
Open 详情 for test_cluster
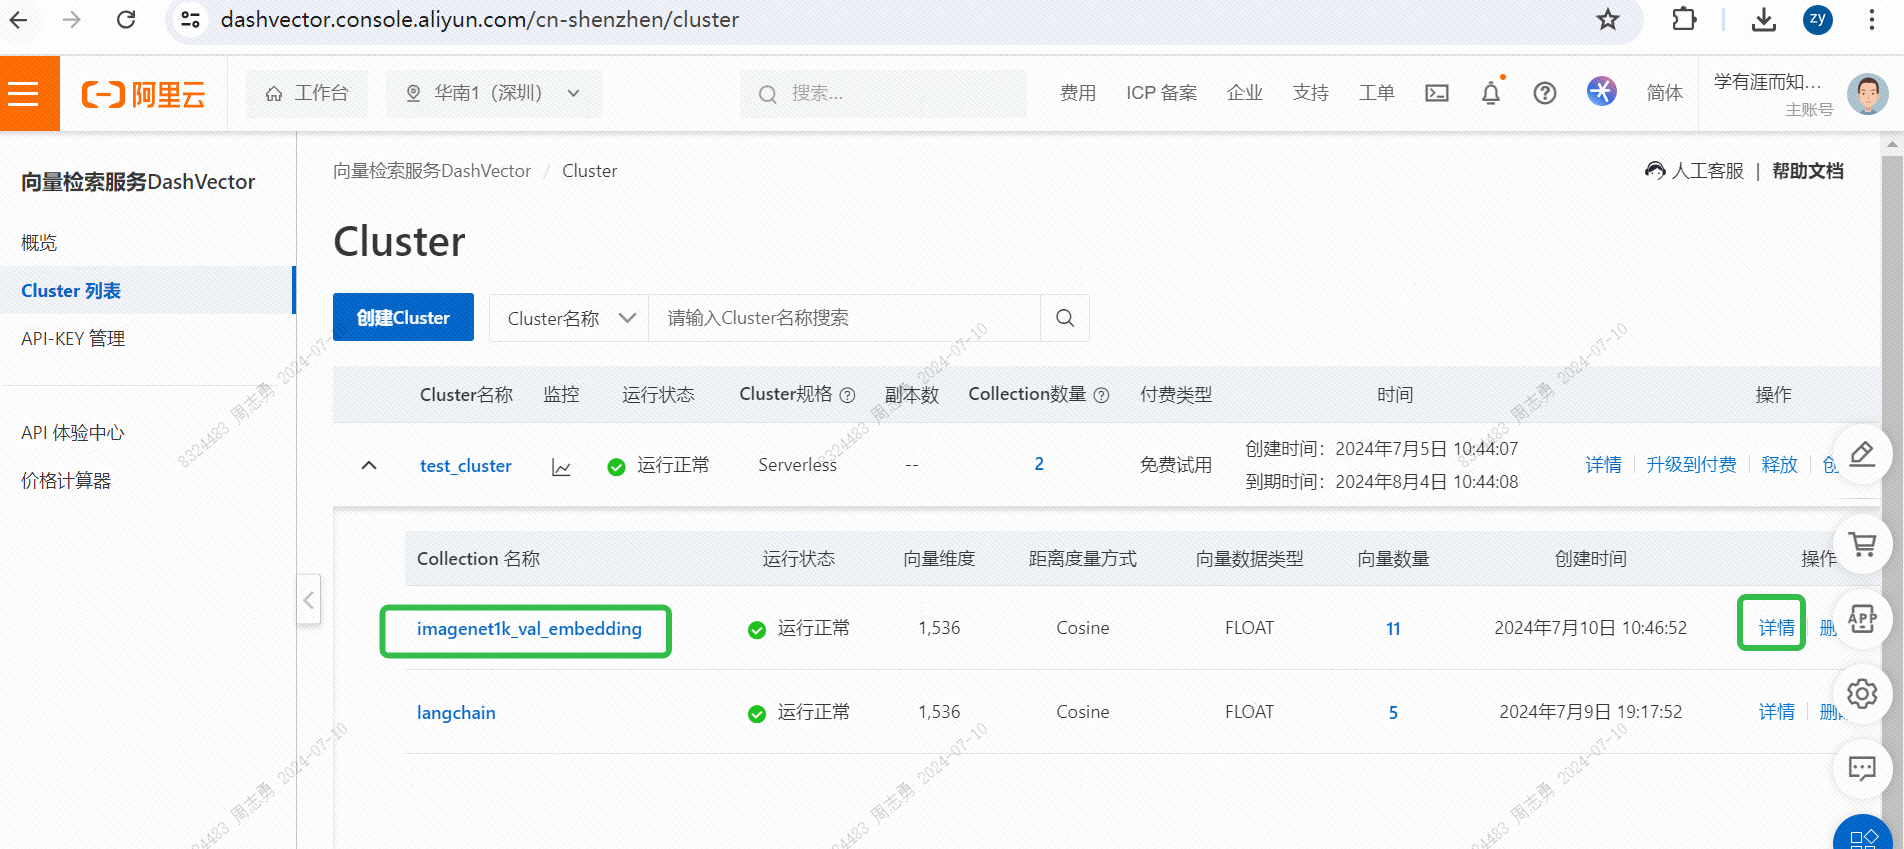(x=1604, y=465)
